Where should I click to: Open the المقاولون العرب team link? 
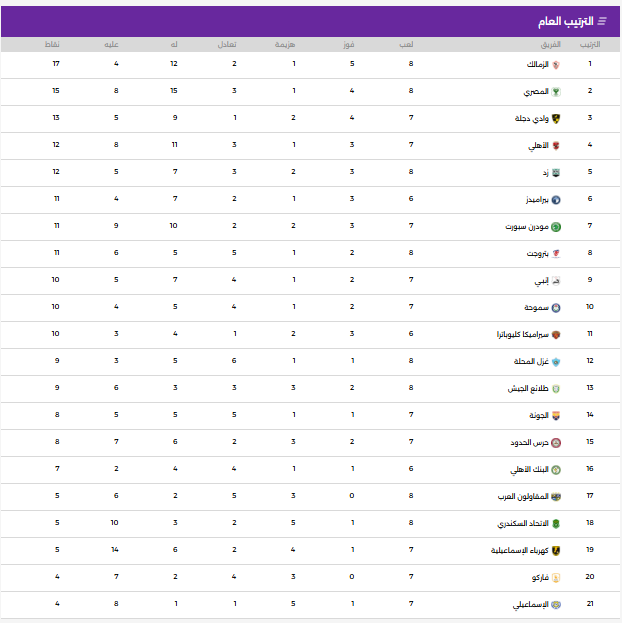[x=522, y=497]
